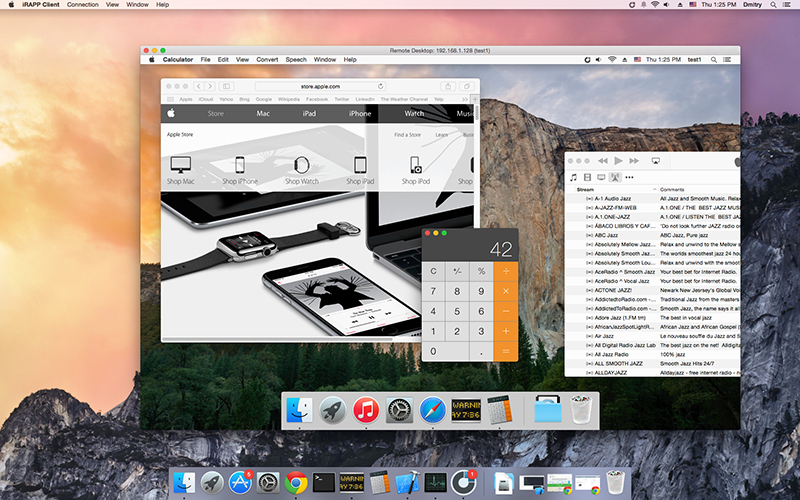Select the 'ABC Jazz' stream row
800x500 pixels.
(x=653, y=235)
